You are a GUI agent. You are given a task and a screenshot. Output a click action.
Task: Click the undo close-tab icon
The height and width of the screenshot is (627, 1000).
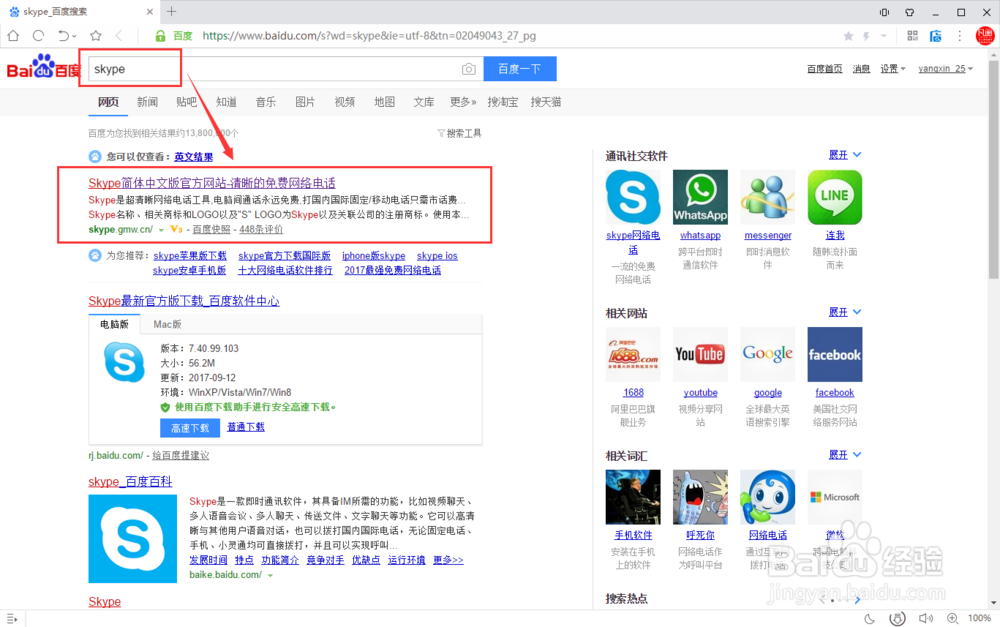64,36
